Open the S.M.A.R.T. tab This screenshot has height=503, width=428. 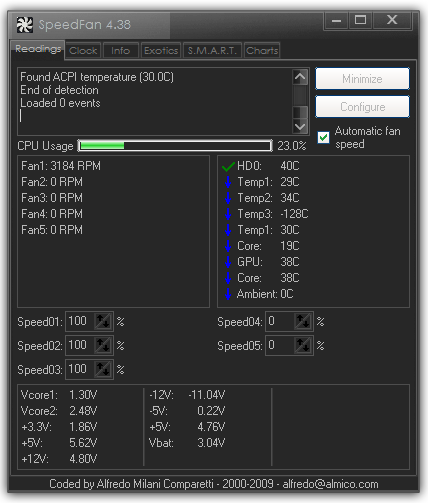click(212, 51)
